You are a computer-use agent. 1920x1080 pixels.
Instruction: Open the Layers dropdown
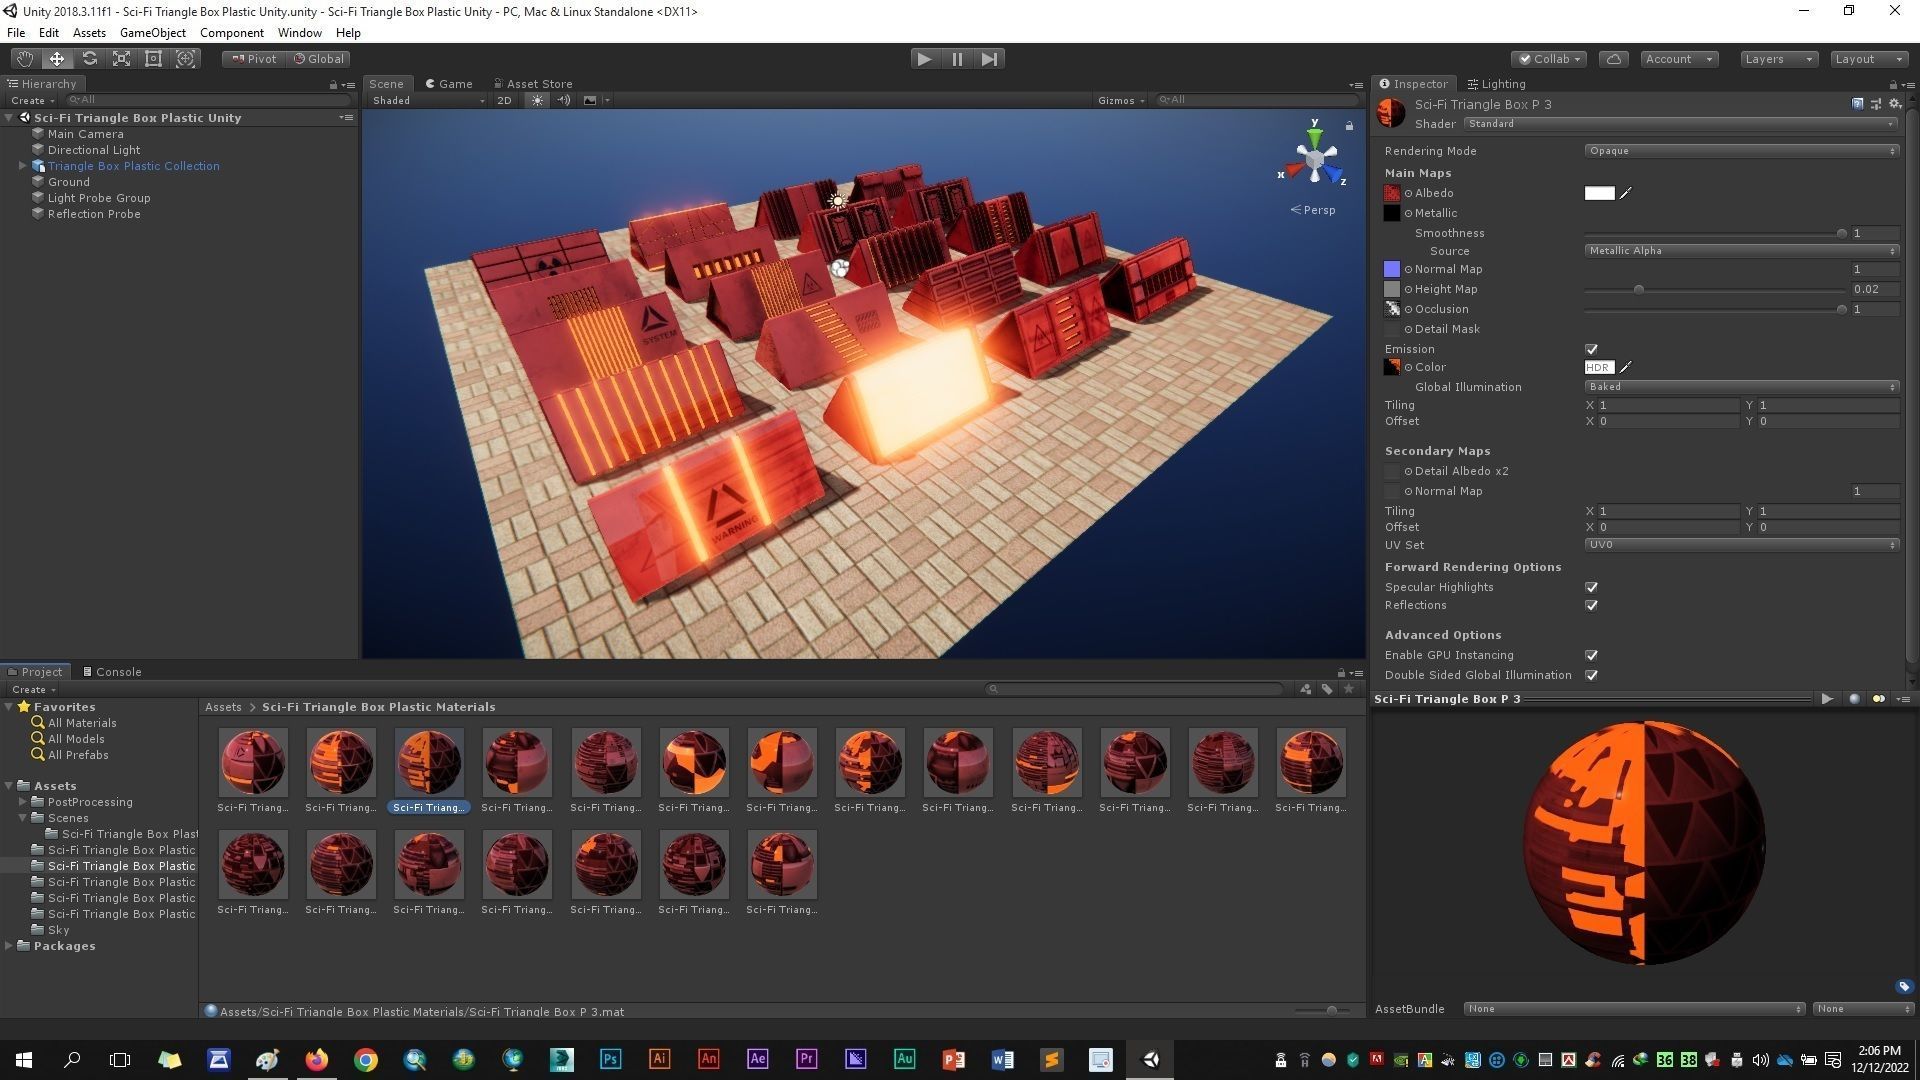[1778, 59]
